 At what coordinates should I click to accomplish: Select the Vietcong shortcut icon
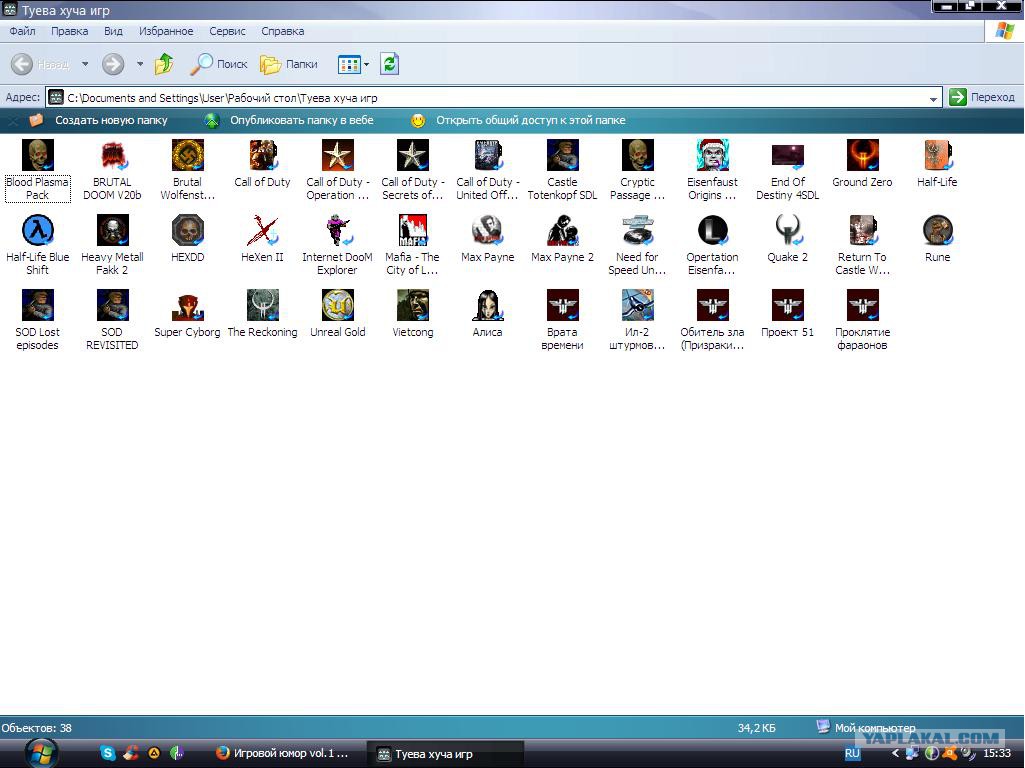[x=412, y=306]
